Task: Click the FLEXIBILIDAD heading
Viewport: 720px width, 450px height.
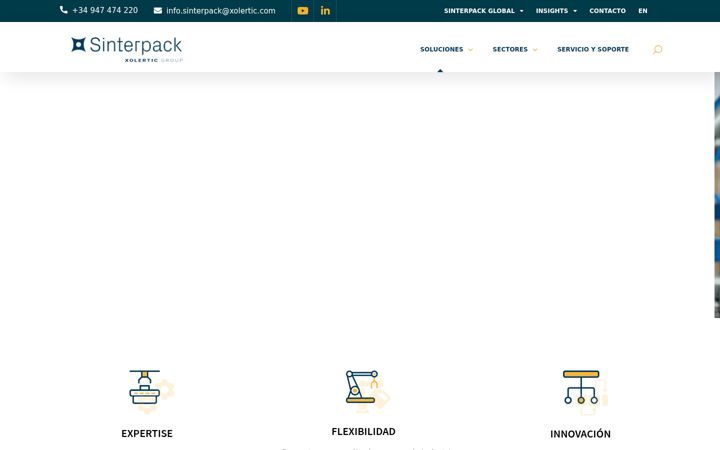Action: tap(363, 432)
